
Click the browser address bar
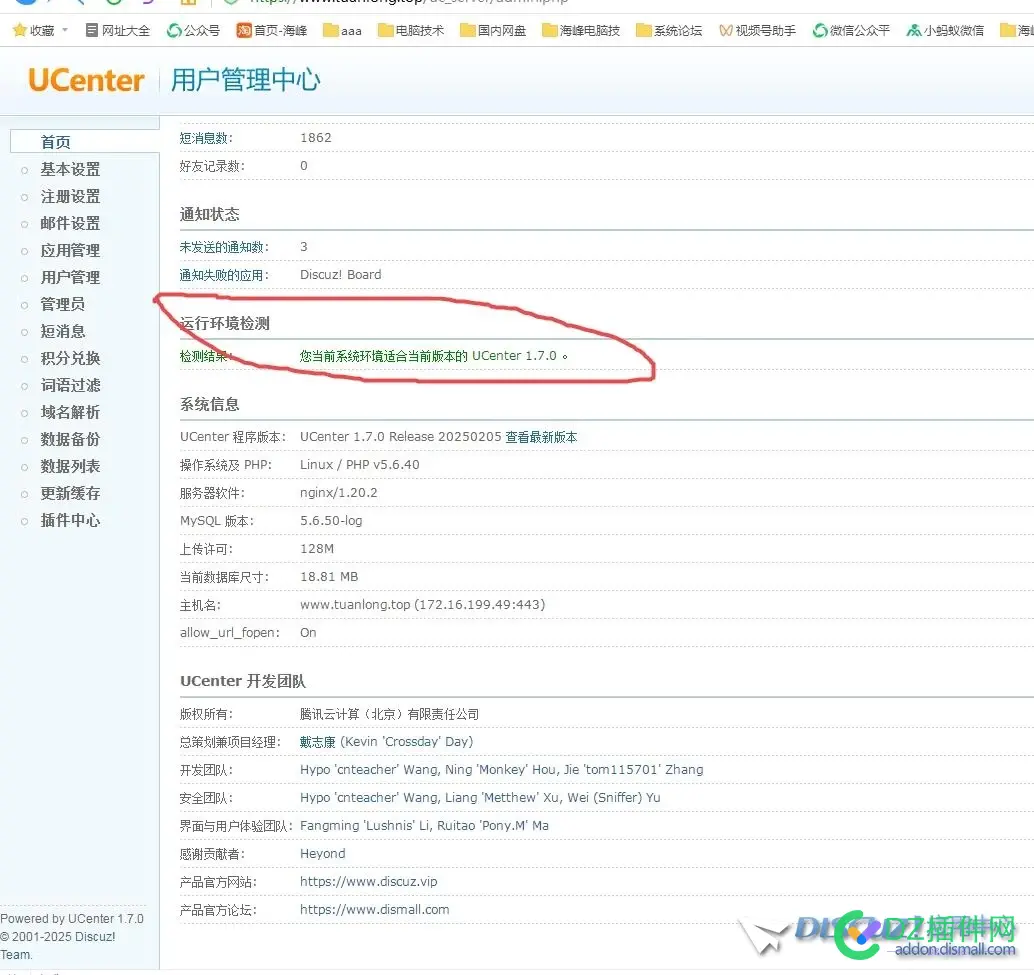400,3
